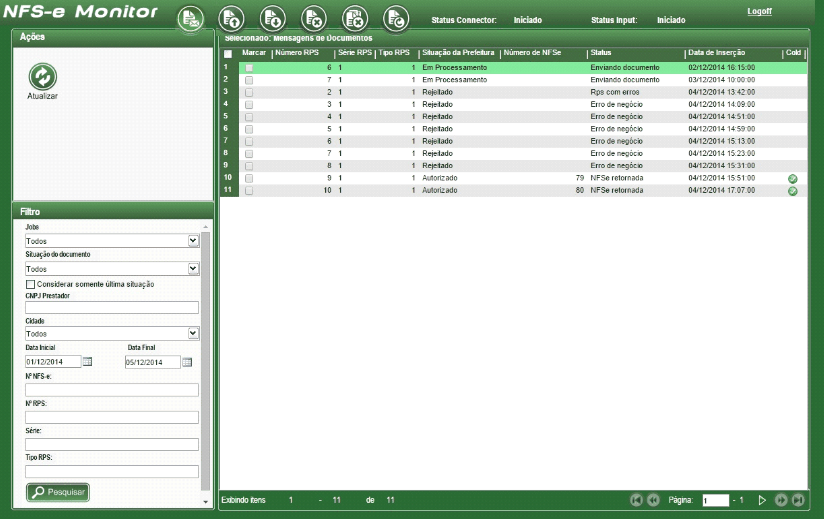Check the box for row 11 Autorizado
Image resolution: width=824 pixels, height=519 pixels.
pyautogui.click(x=249, y=190)
